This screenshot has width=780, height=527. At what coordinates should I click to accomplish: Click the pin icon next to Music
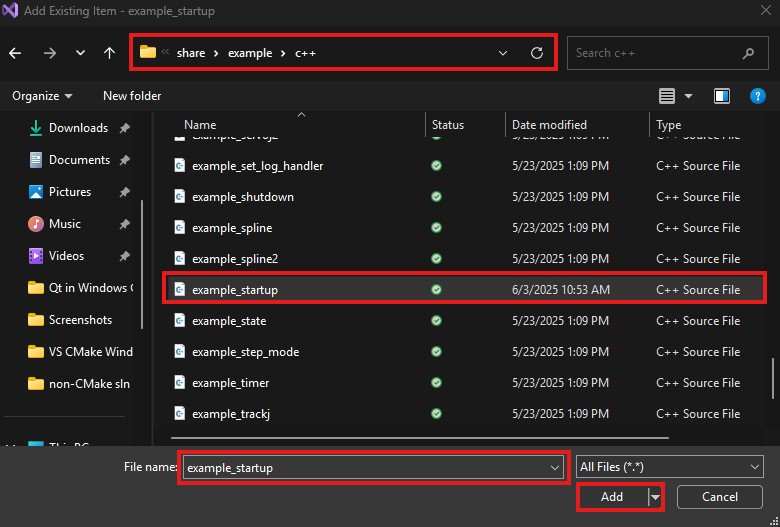(x=124, y=224)
